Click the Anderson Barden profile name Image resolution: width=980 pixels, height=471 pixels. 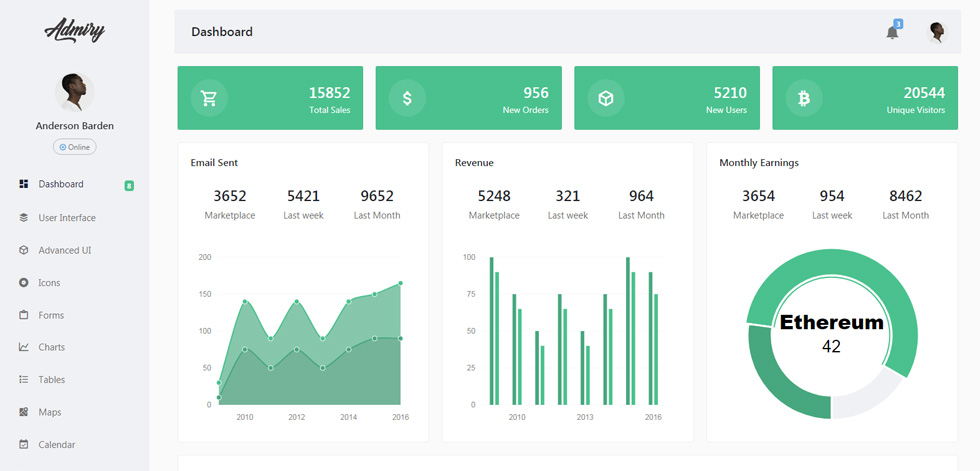pyautogui.click(x=74, y=126)
